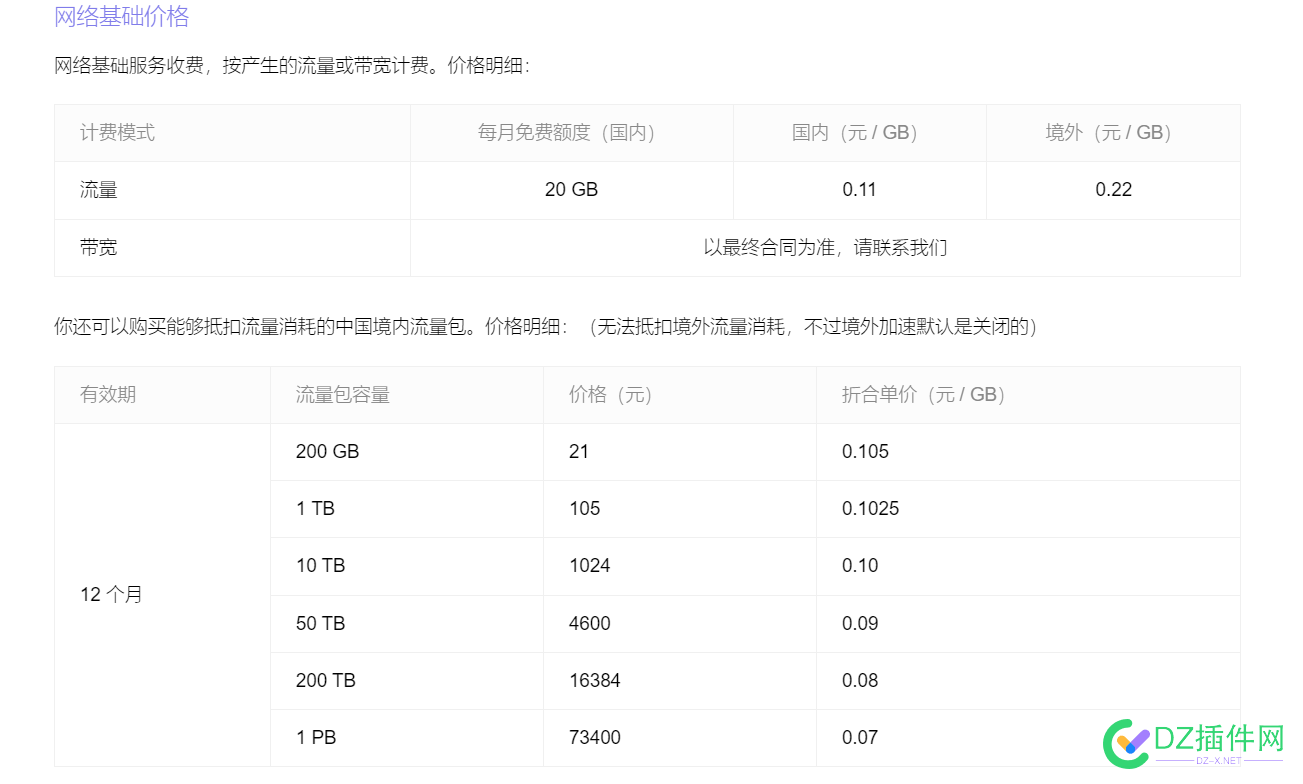Click the sentence starting 网络基础服务收费

coord(291,66)
